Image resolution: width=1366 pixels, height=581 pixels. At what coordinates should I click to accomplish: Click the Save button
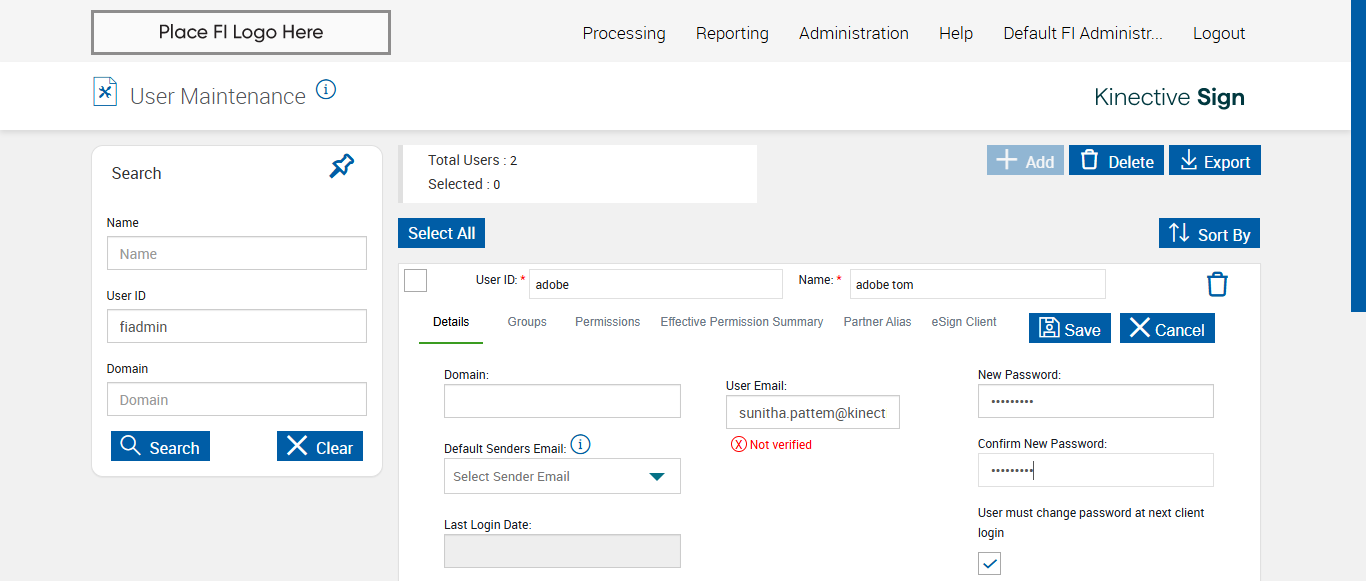(x=1070, y=329)
